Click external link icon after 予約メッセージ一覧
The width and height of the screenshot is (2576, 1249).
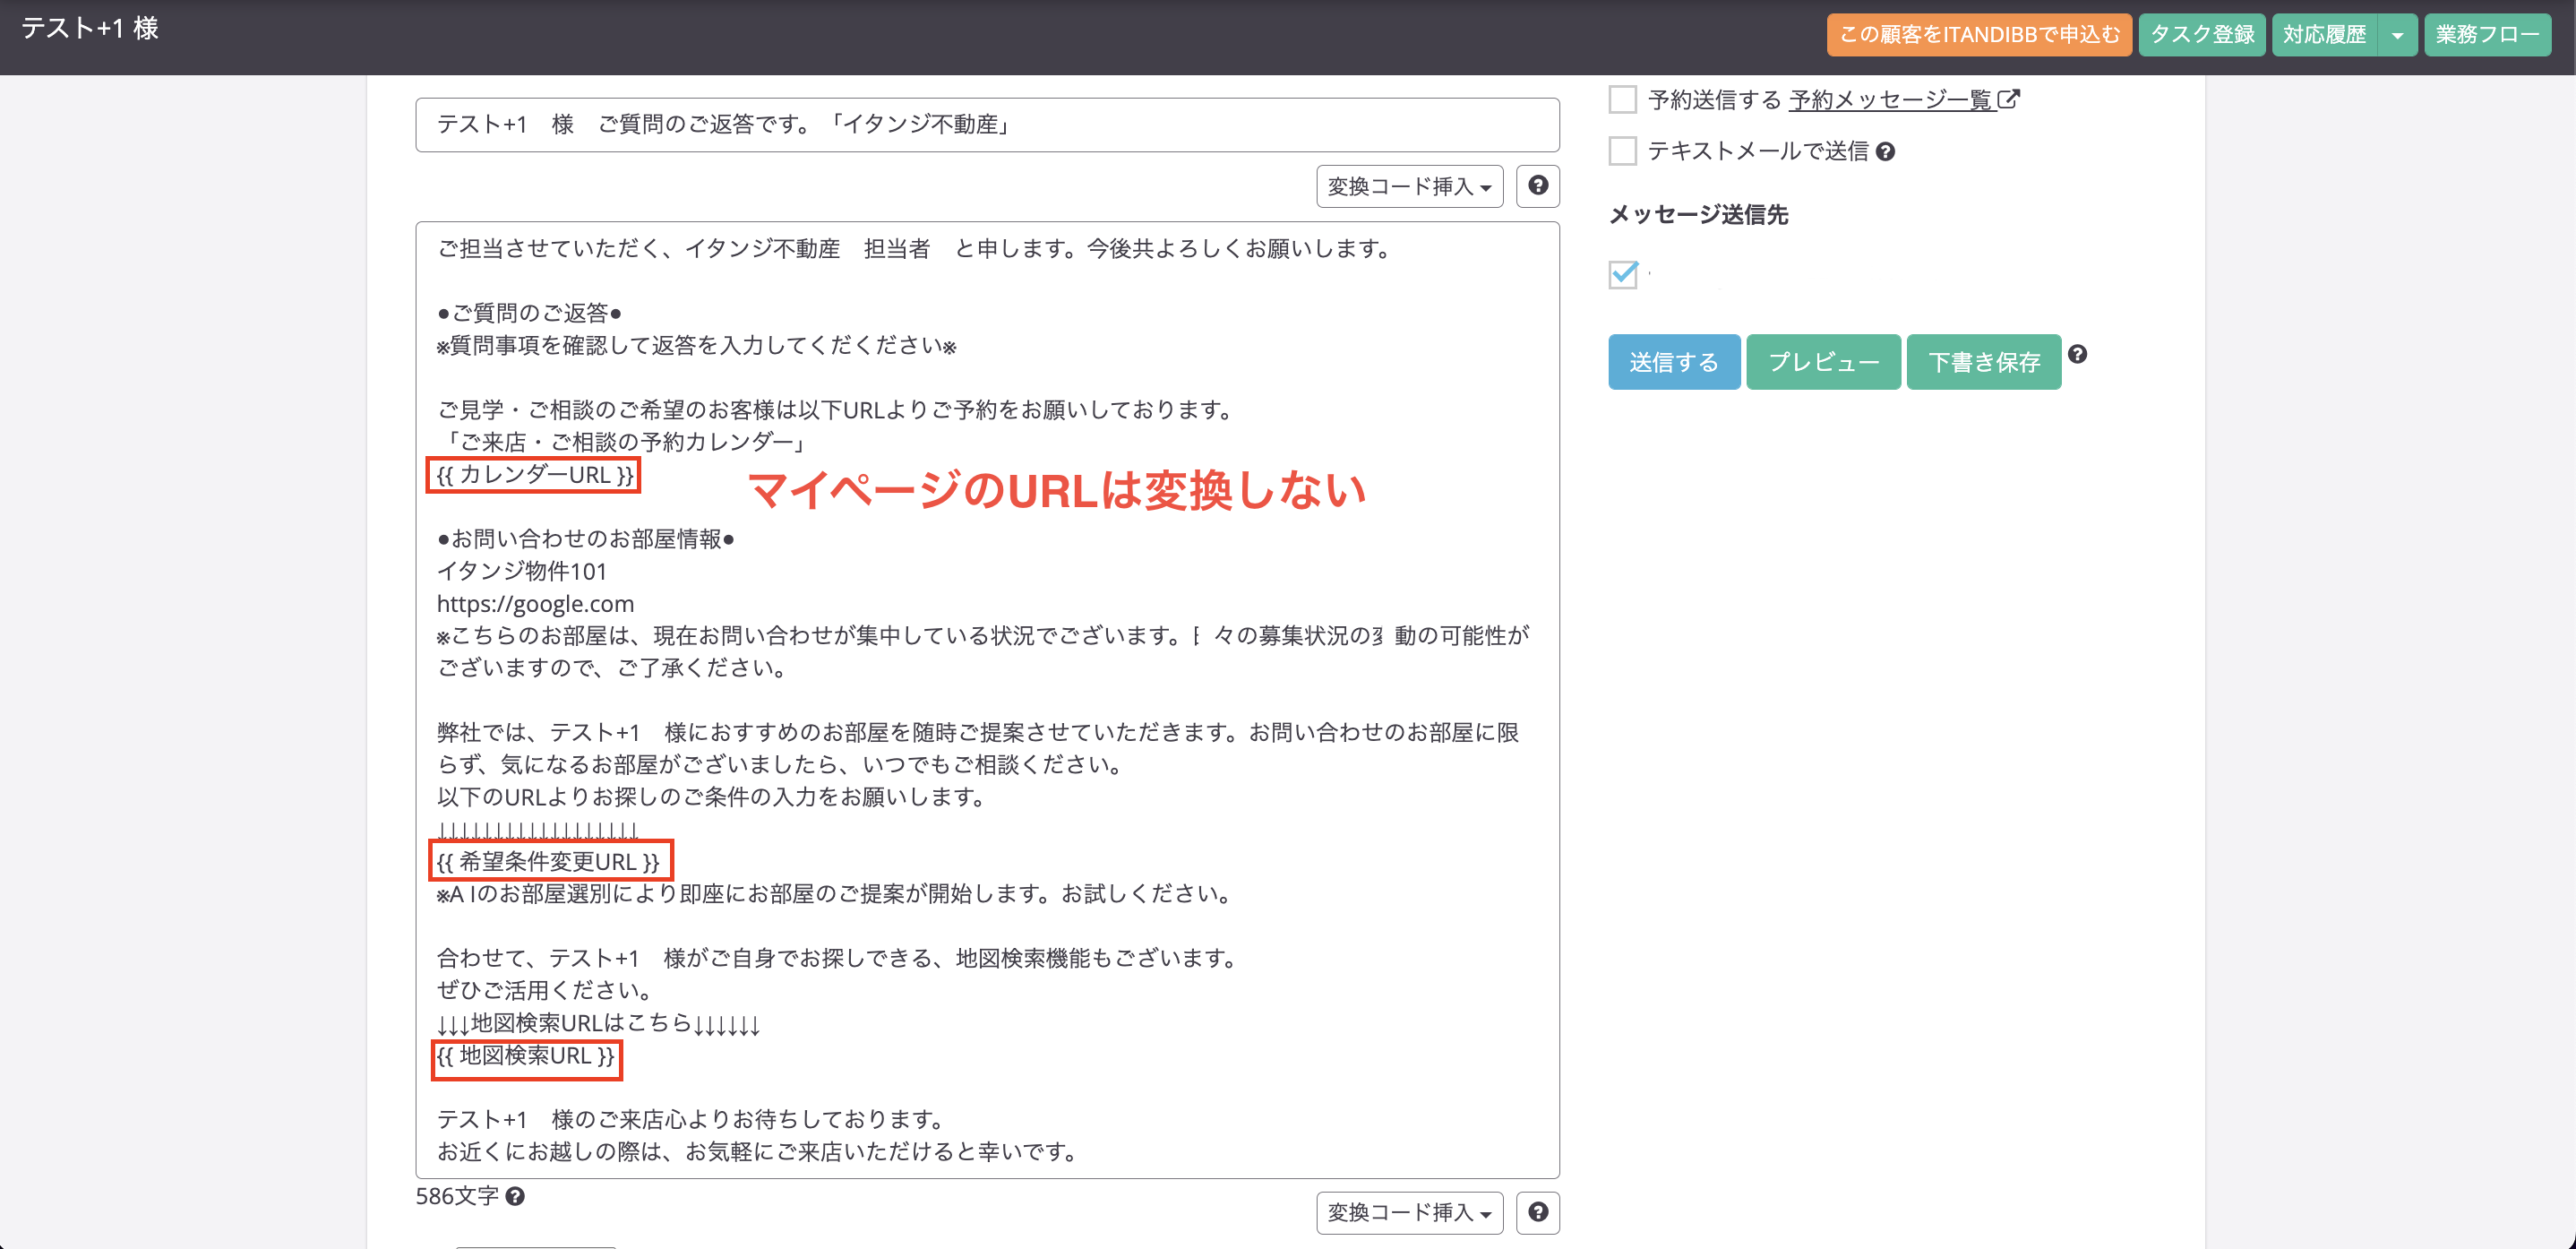[2008, 99]
